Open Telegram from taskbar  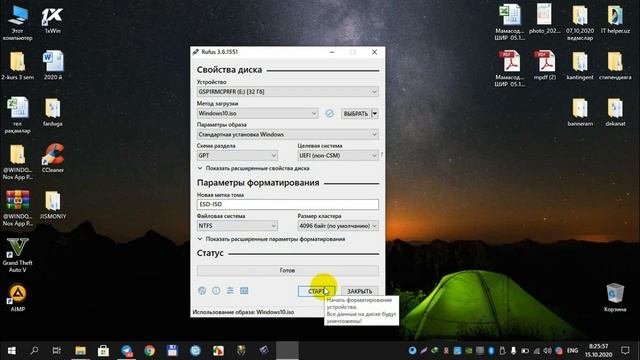(x=127, y=350)
